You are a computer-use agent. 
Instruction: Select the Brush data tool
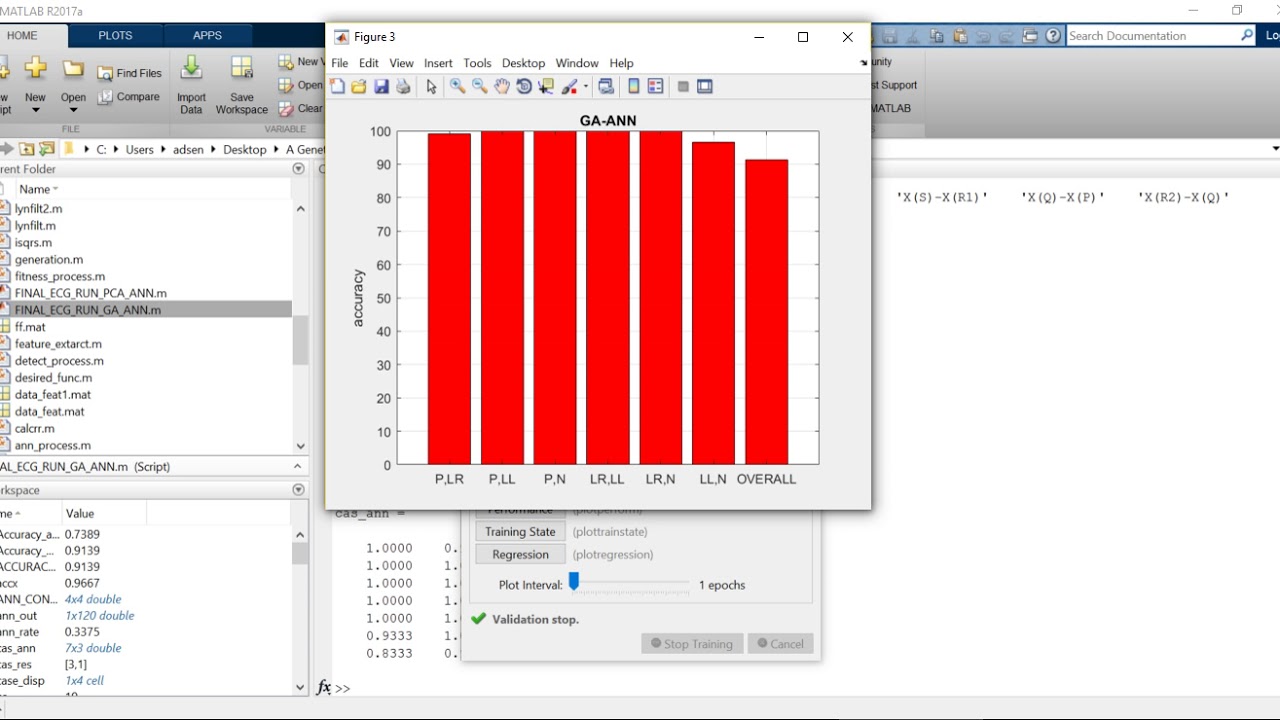click(569, 87)
